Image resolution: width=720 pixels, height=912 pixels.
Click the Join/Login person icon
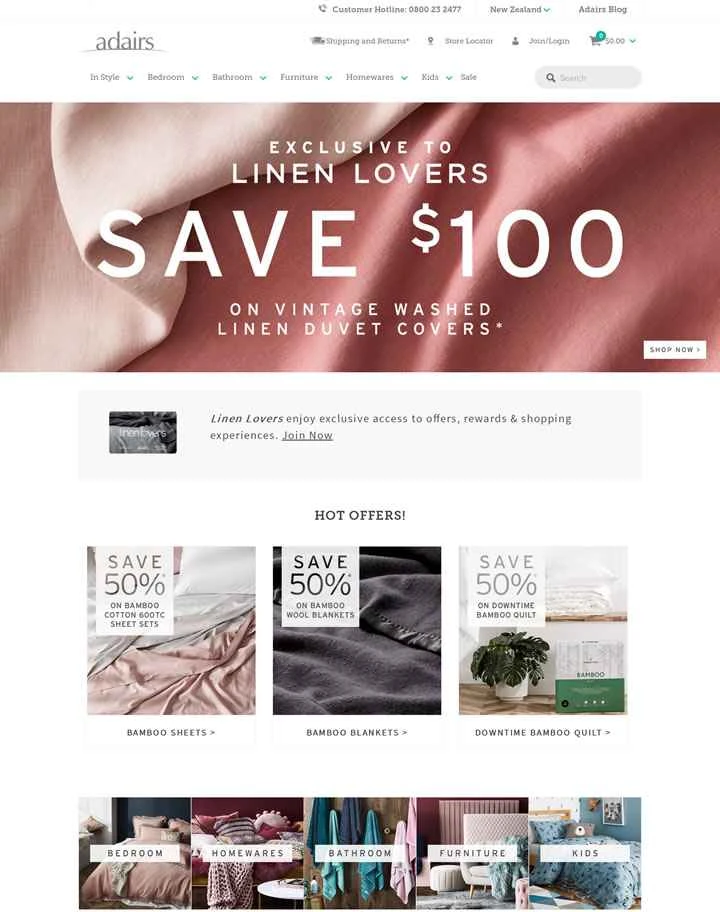click(515, 41)
